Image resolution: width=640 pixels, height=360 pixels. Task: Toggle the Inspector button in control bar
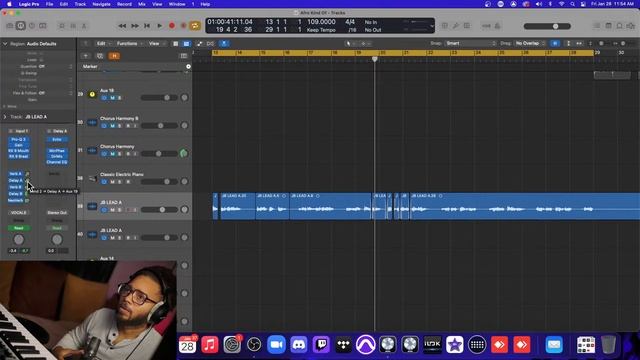[x=21, y=26]
